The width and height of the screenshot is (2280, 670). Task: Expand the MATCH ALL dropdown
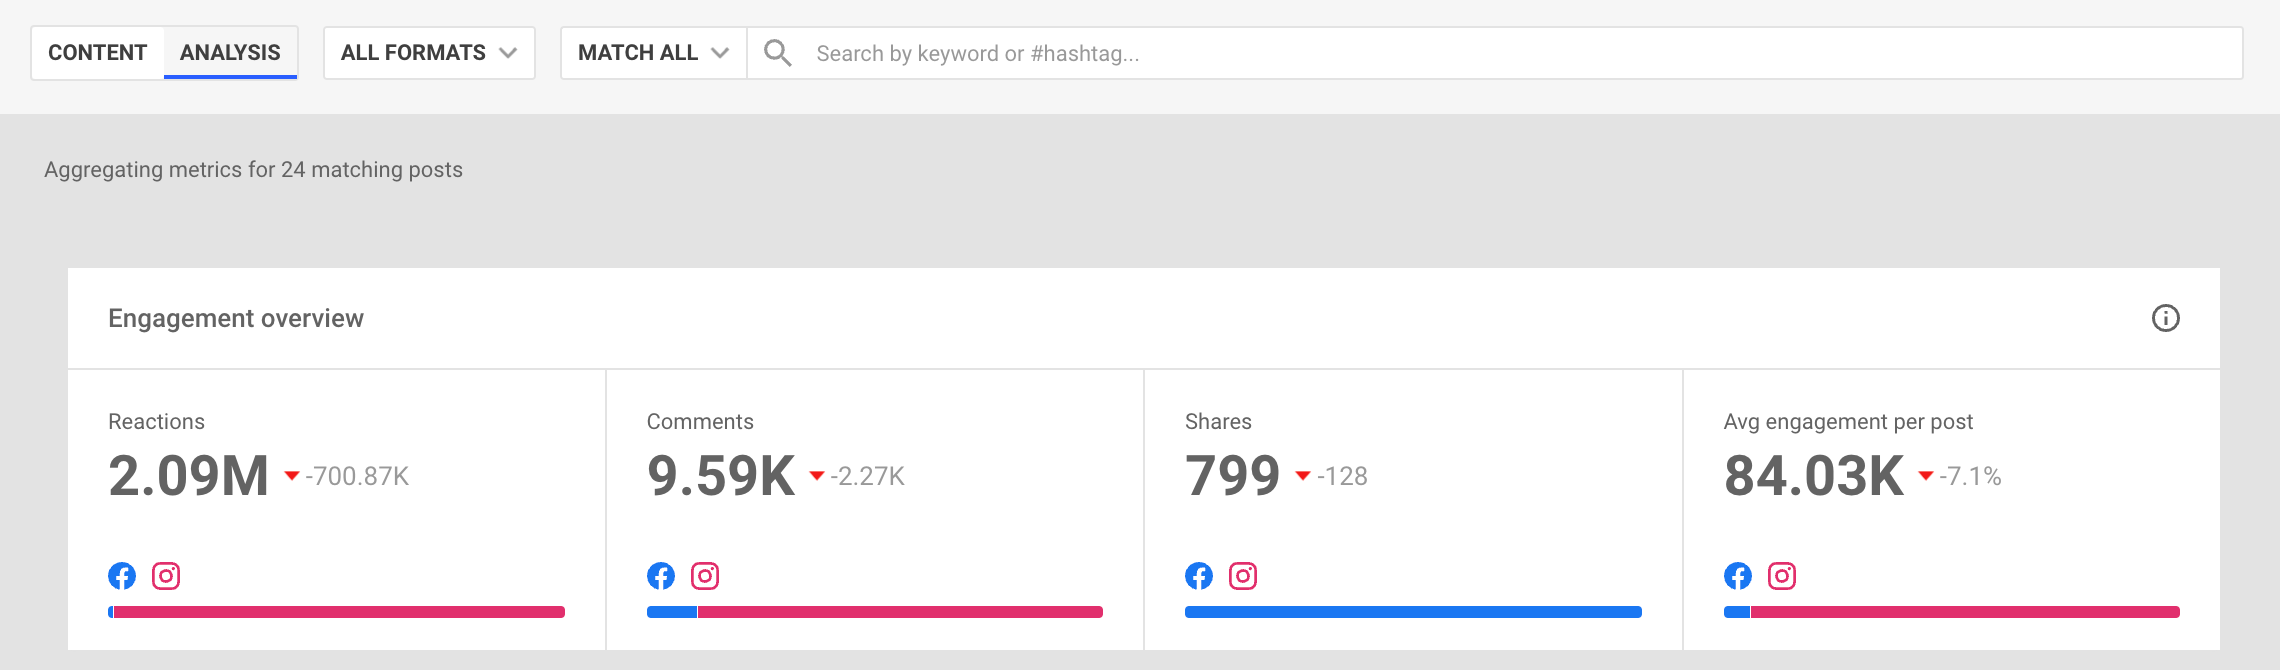[x=654, y=53]
